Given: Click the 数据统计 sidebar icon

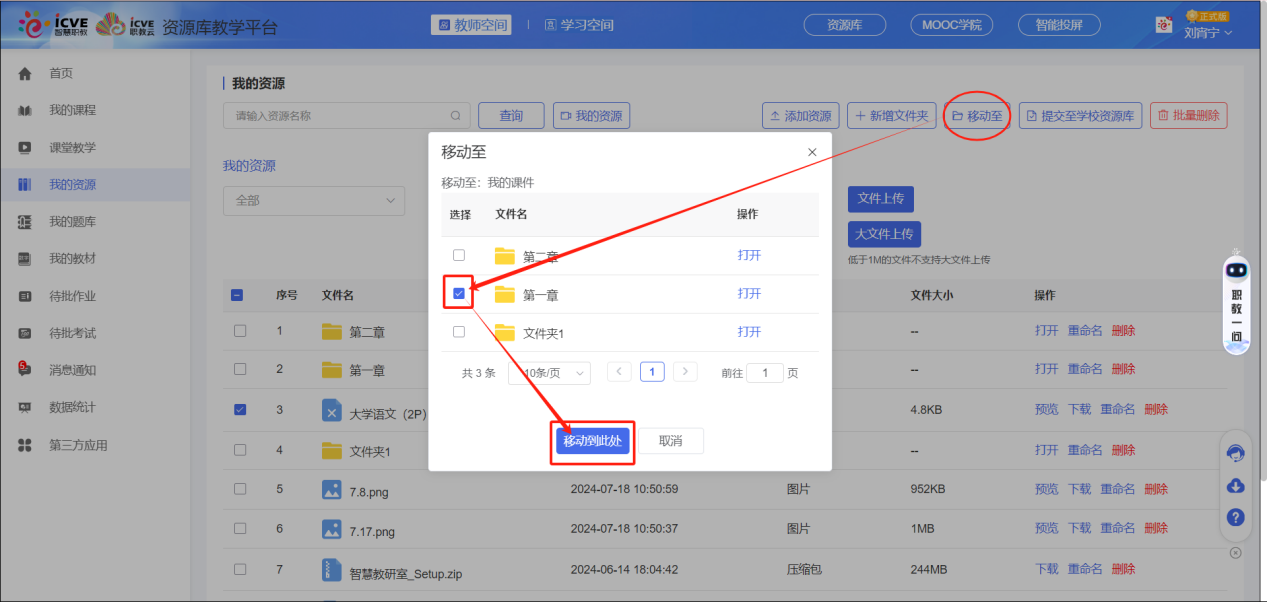Looking at the screenshot, I should pos(26,407).
